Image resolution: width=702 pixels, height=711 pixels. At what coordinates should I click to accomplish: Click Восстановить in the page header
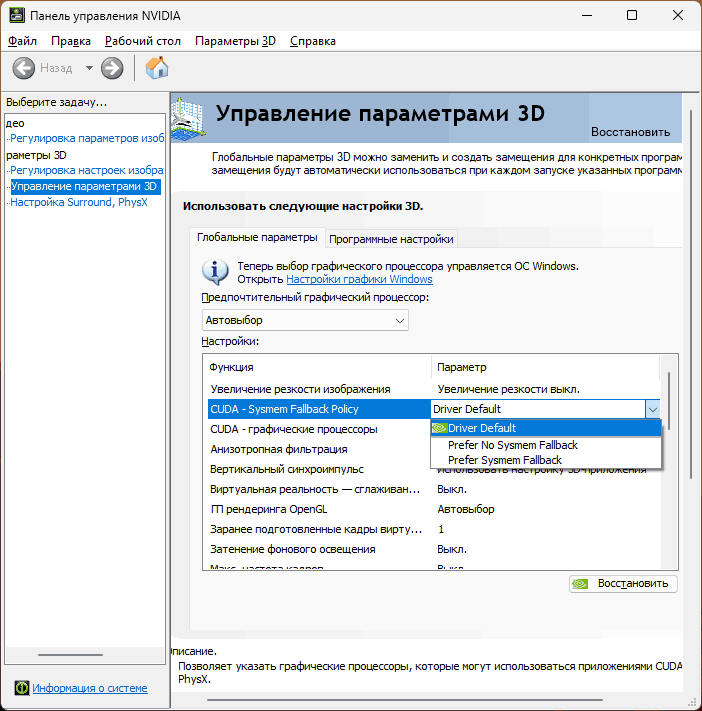click(630, 132)
